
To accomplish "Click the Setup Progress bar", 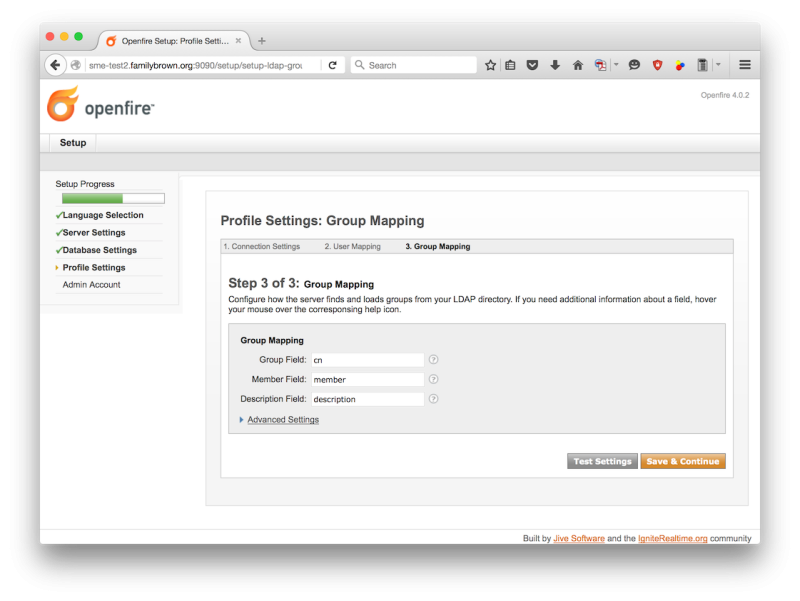I will pyautogui.click(x=113, y=198).
